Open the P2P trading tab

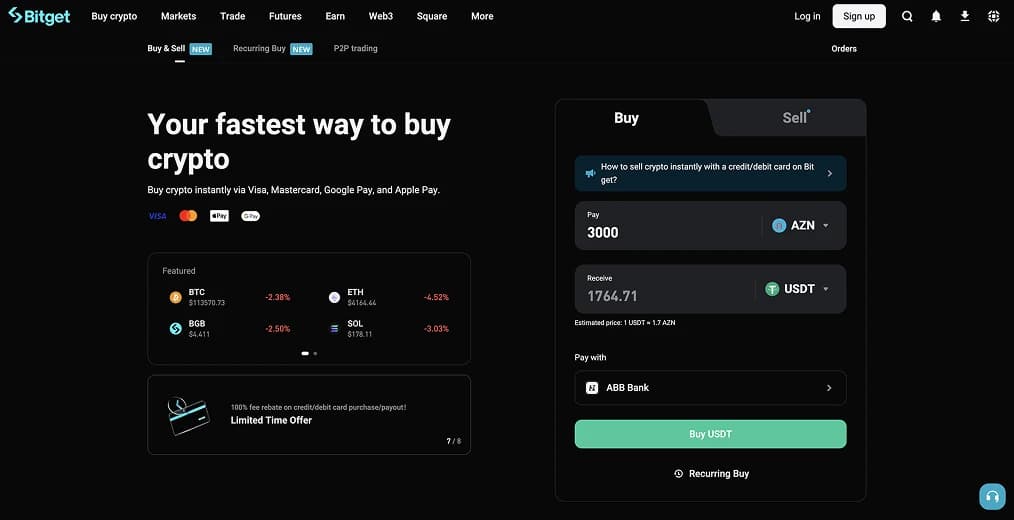tap(355, 49)
